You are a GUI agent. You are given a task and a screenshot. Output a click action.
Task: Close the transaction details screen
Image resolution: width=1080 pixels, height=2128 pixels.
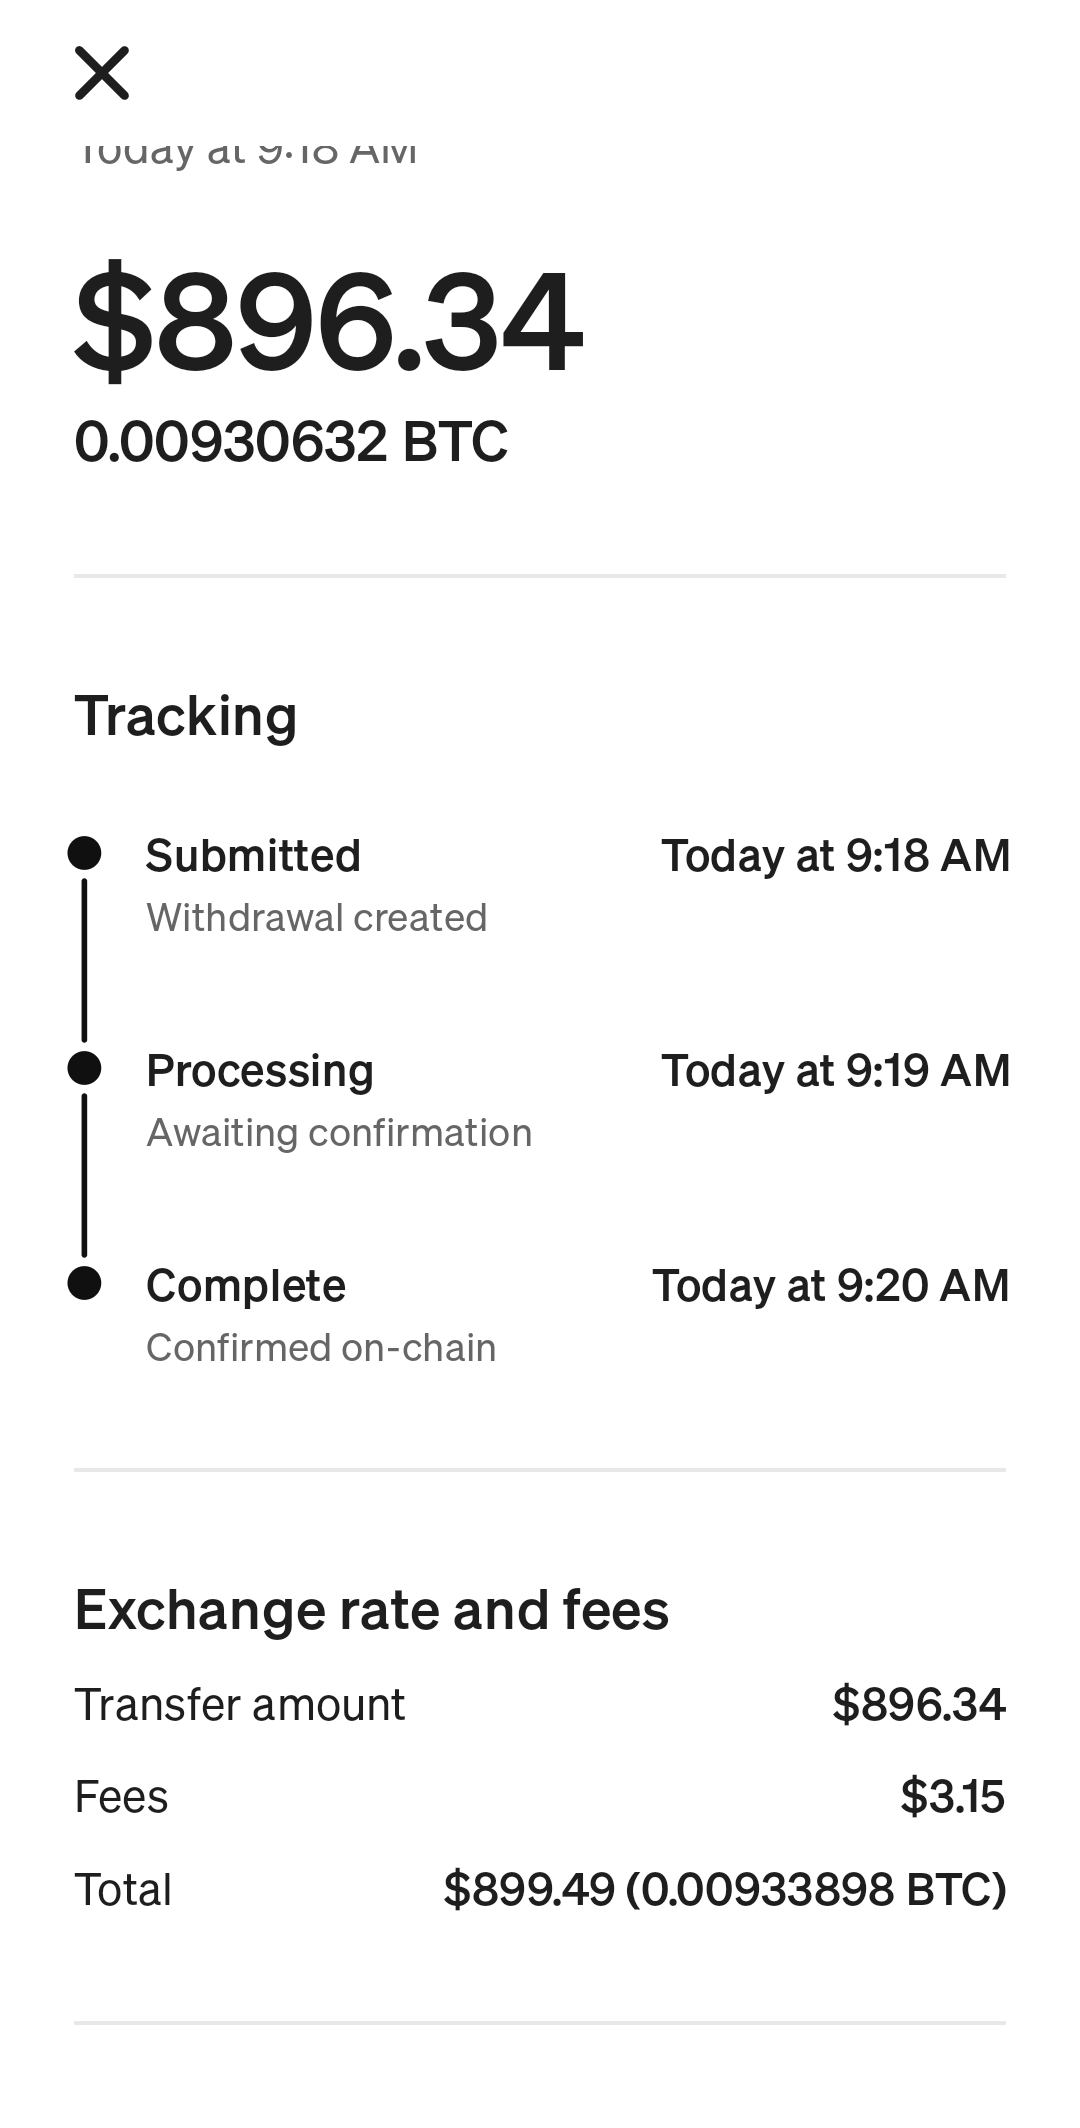(102, 73)
